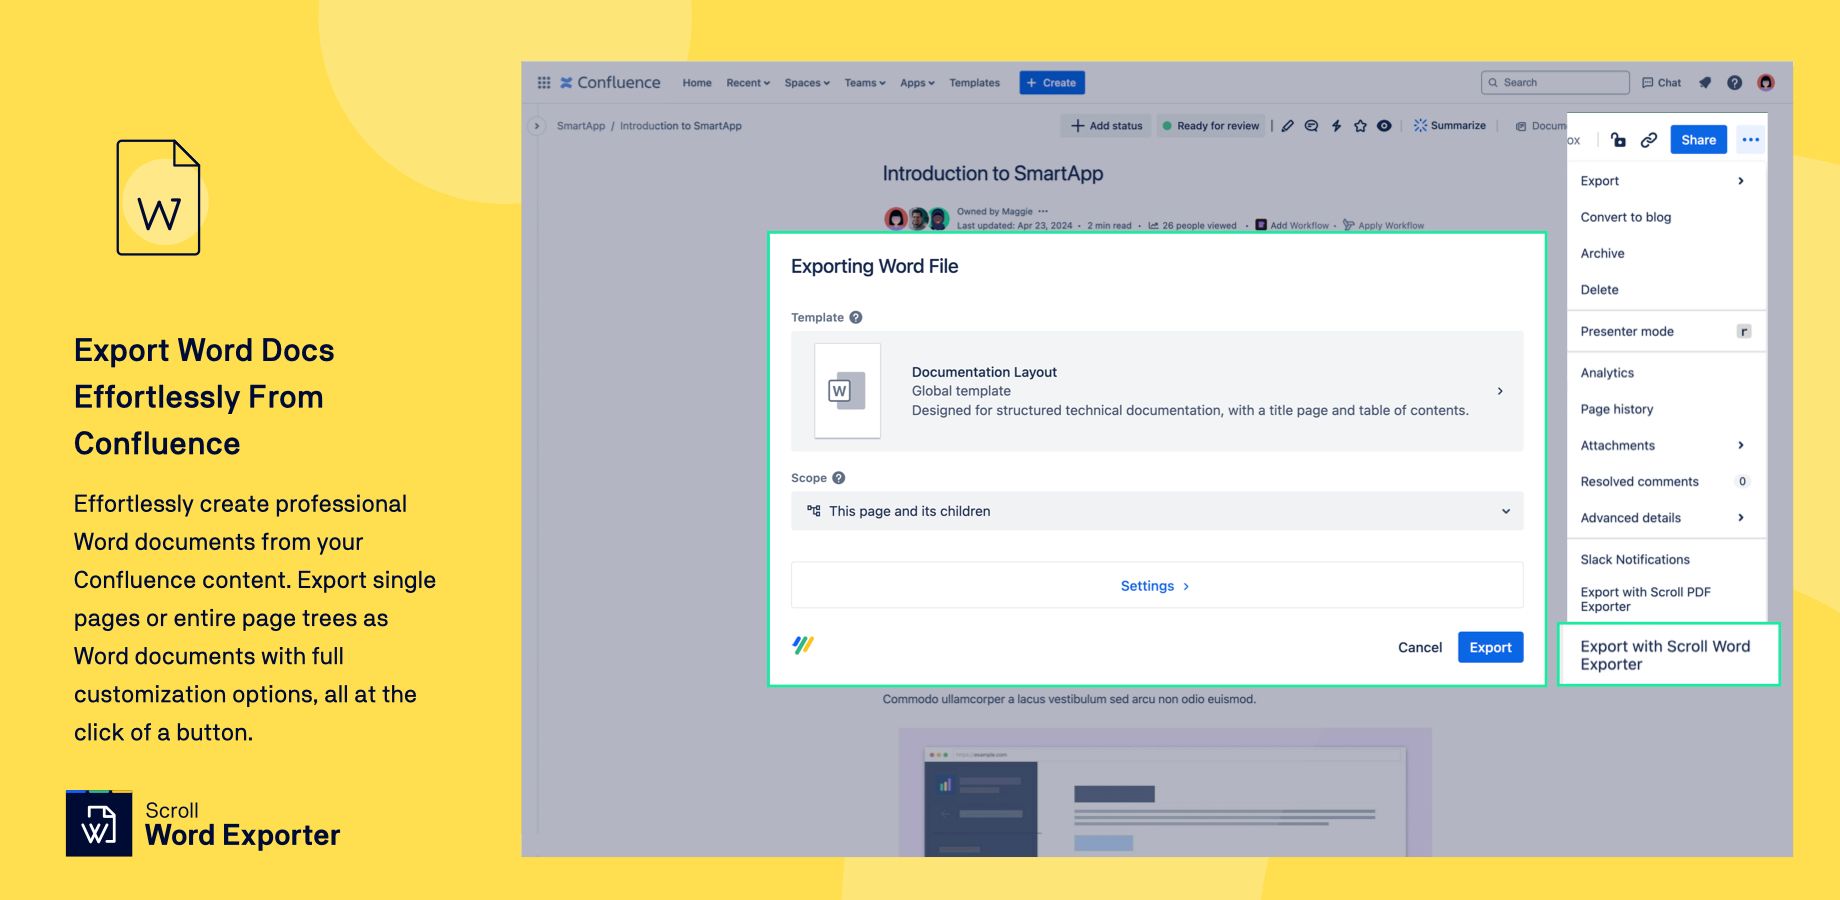Screen dimensions: 1840x900
Task: Click the blue Create button
Action: [x=1052, y=83]
